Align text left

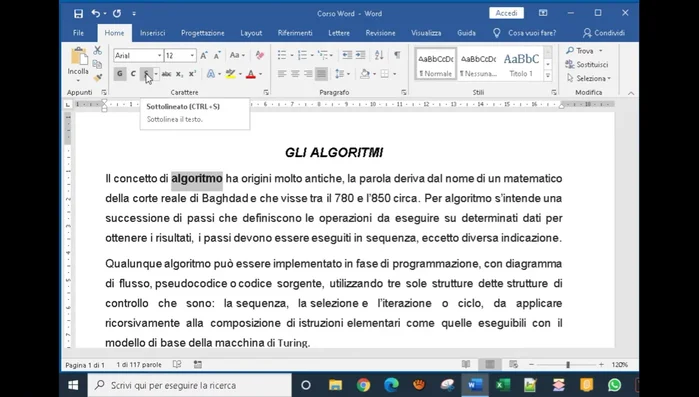click(282, 74)
